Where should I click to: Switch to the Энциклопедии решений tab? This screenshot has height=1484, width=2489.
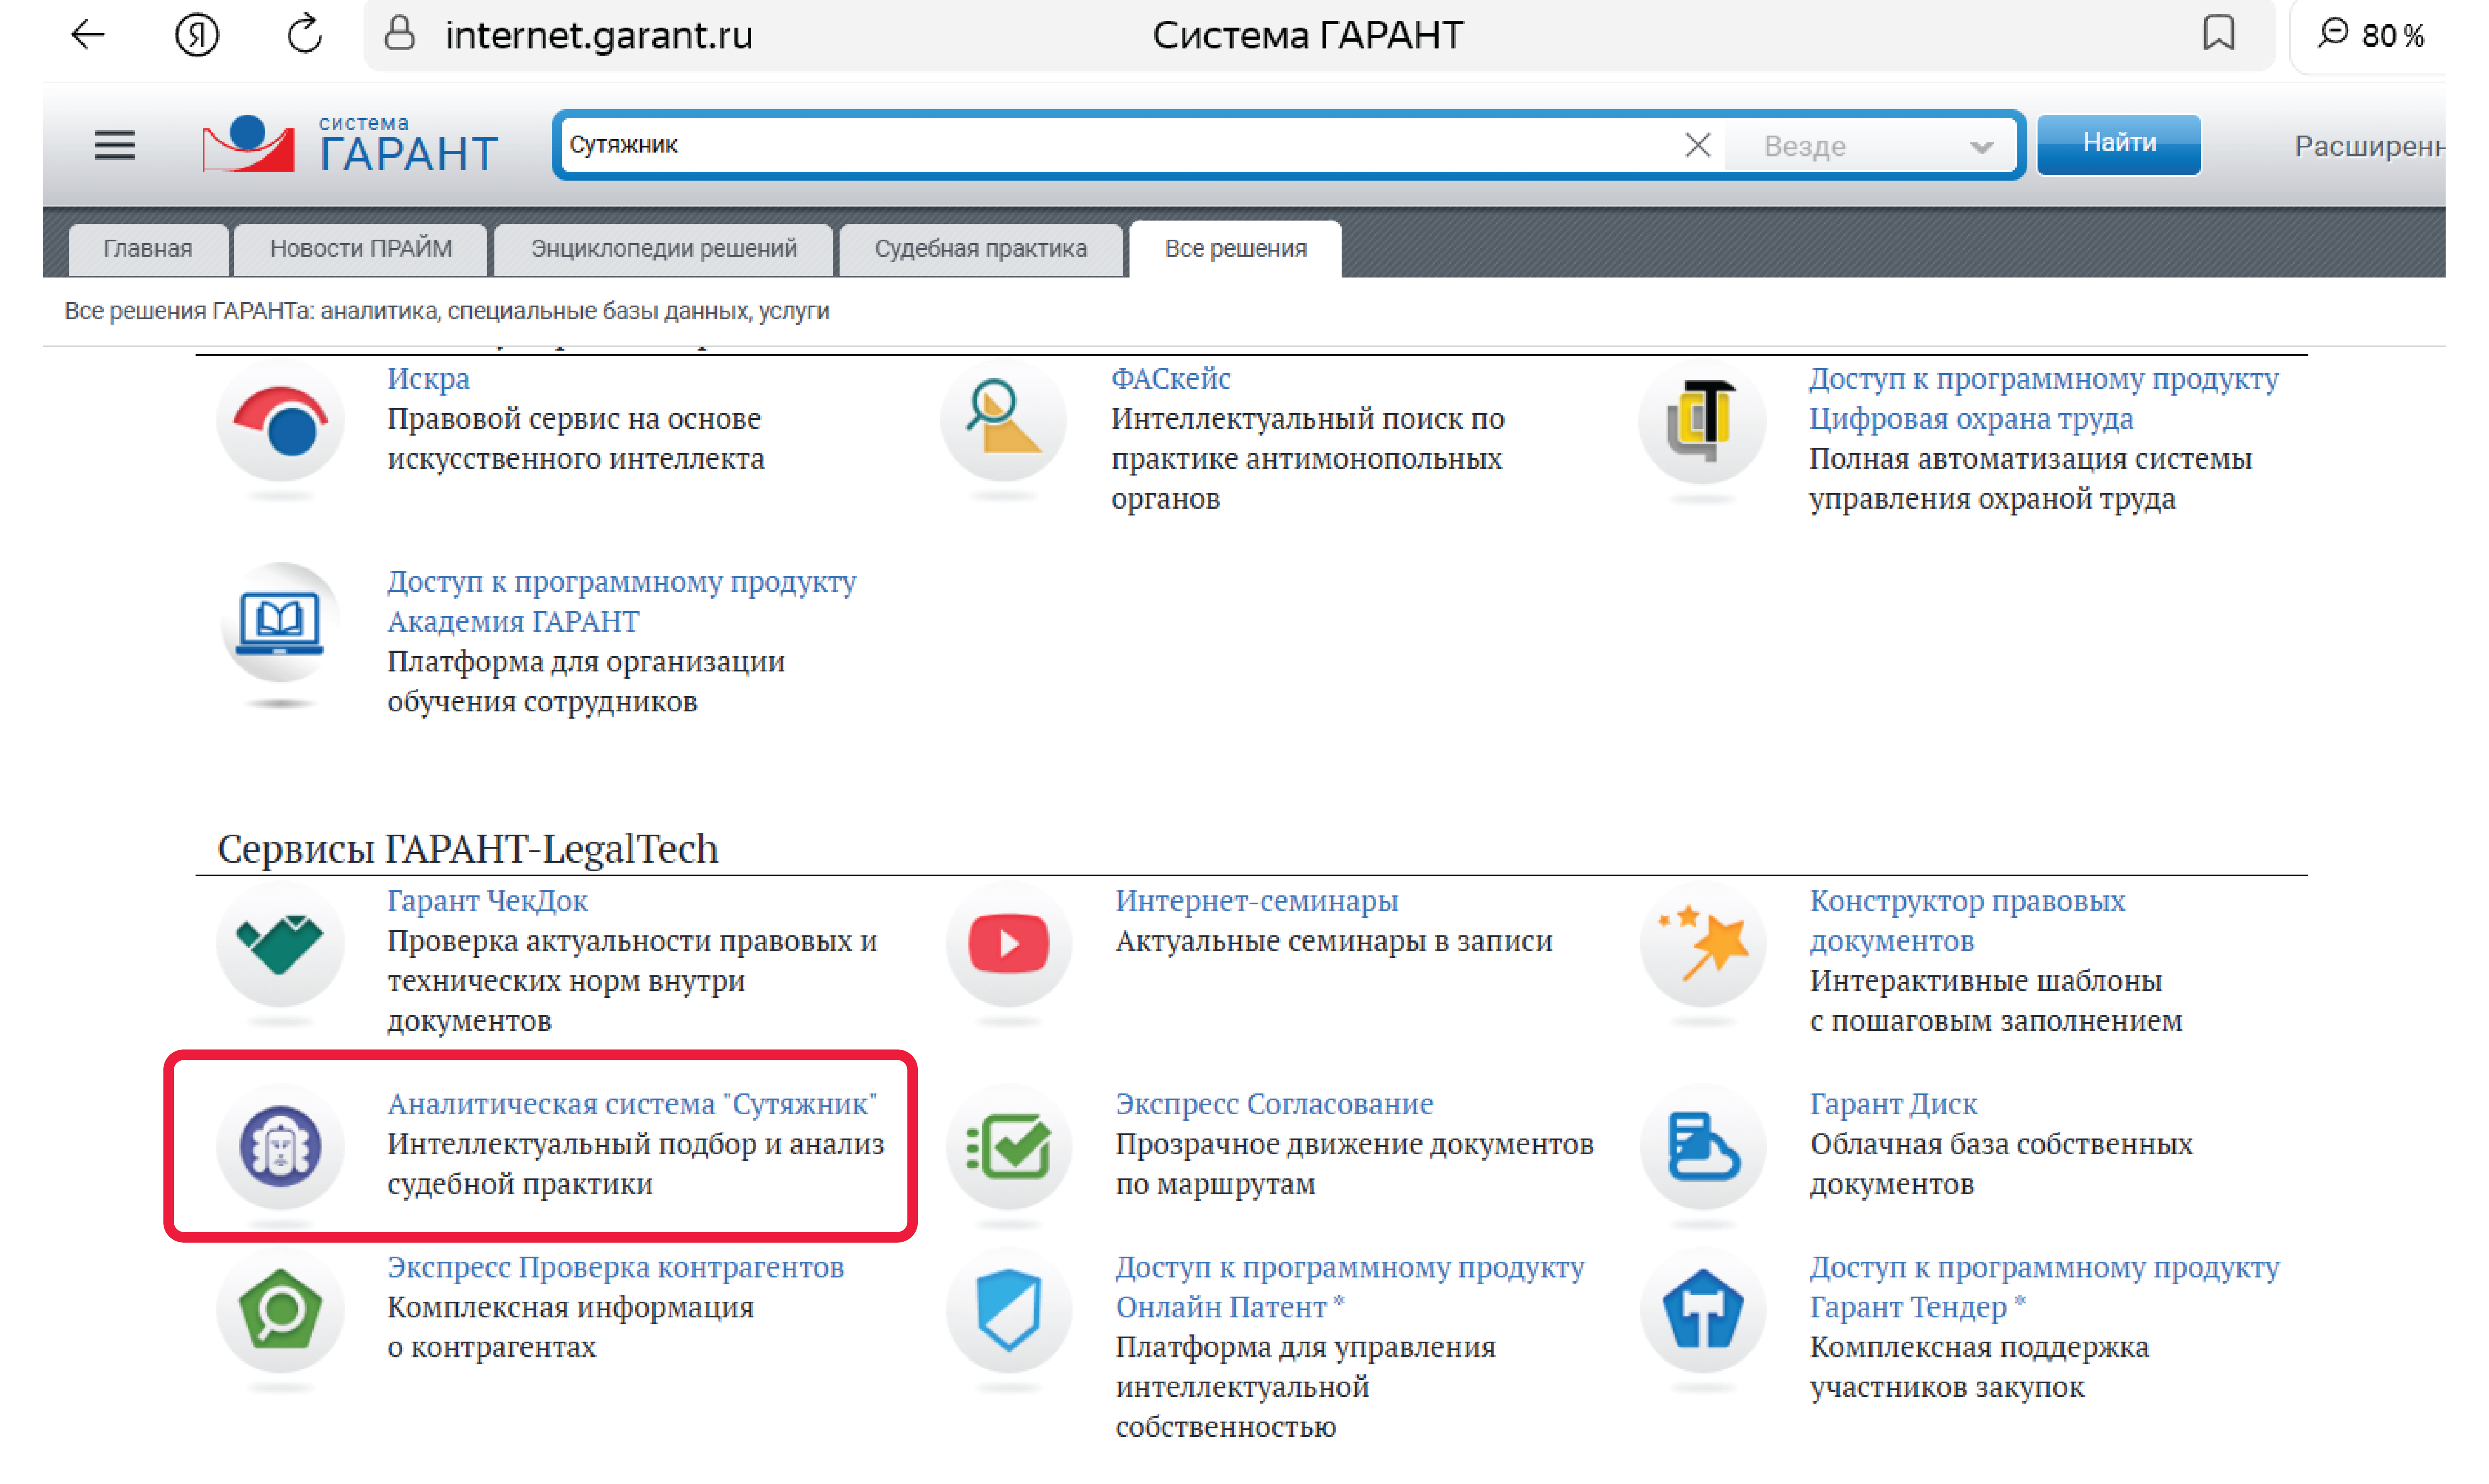coord(664,248)
